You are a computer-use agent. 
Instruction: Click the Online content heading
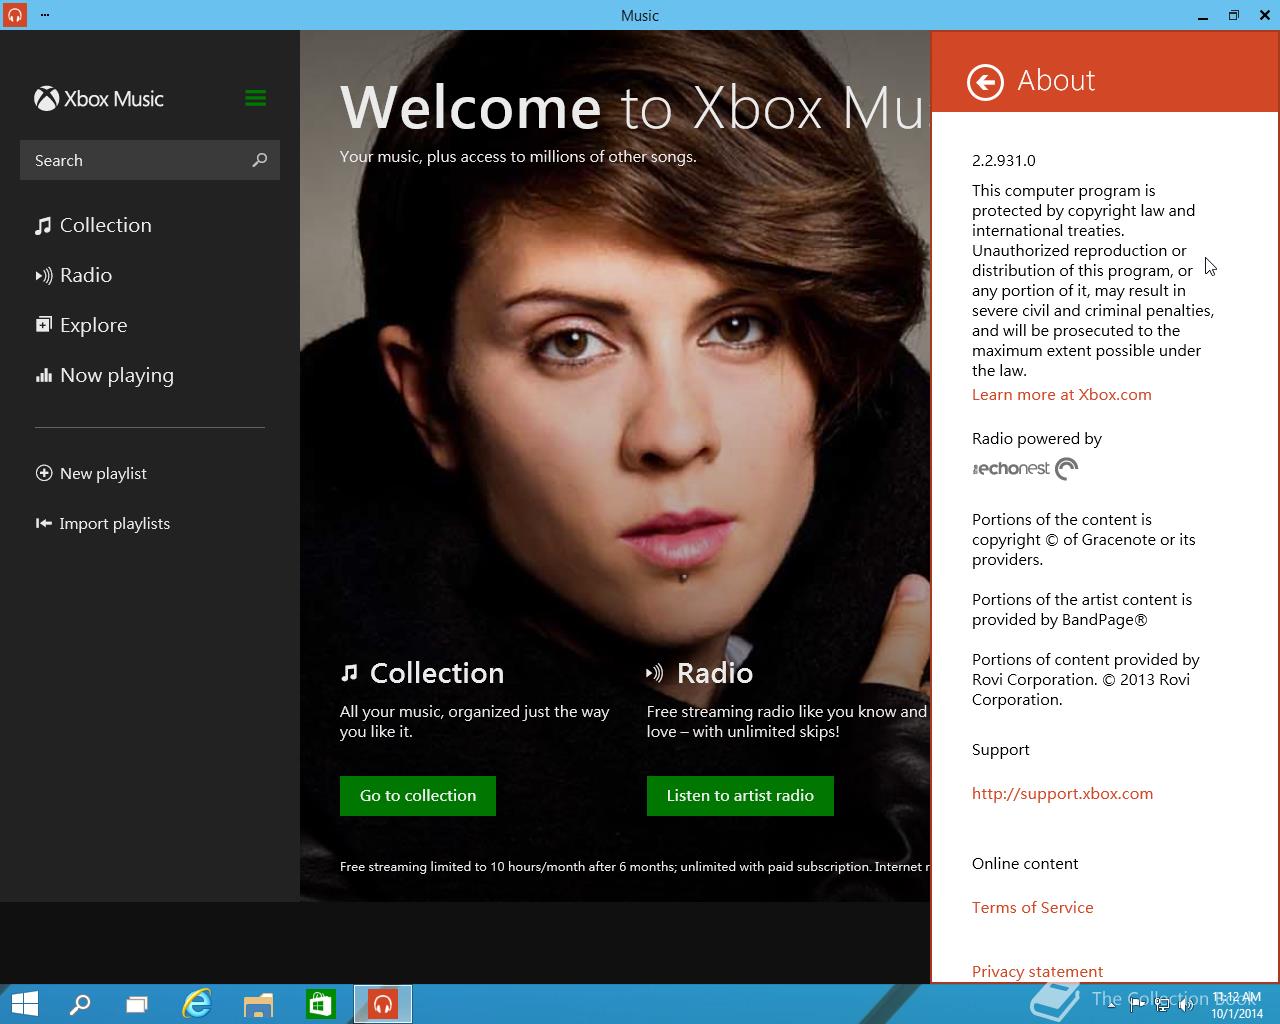click(1025, 863)
